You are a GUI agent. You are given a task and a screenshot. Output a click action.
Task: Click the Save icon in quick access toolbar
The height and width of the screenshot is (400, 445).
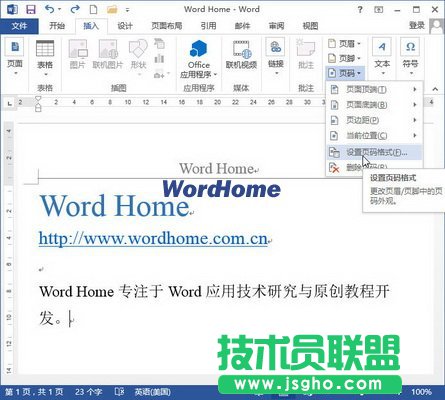click(x=31, y=9)
